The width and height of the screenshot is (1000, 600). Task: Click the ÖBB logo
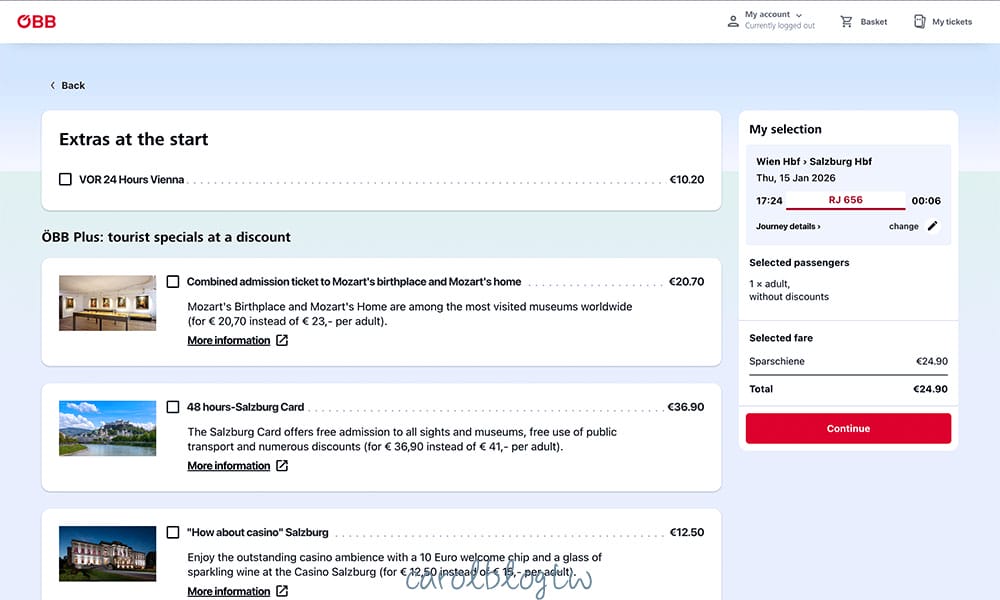point(37,21)
